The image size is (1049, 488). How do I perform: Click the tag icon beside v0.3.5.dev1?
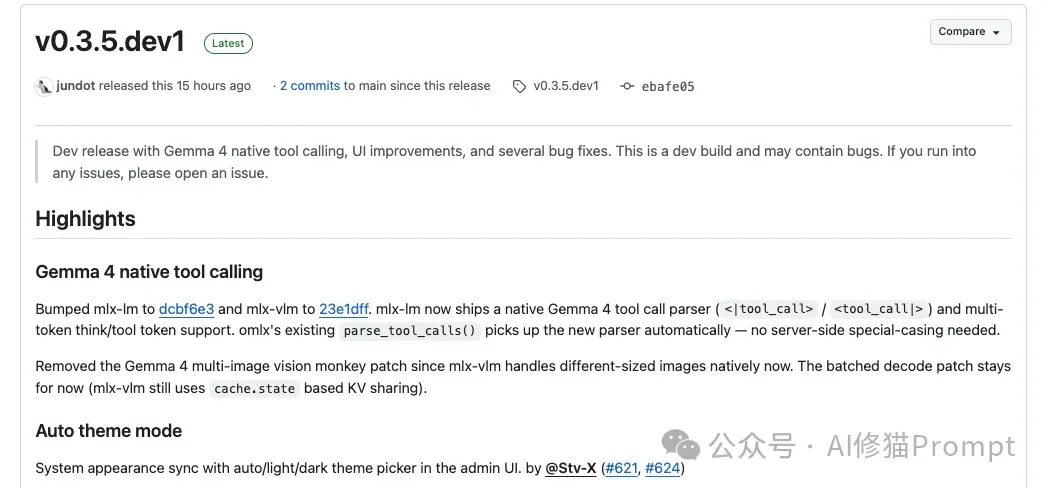(x=519, y=87)
